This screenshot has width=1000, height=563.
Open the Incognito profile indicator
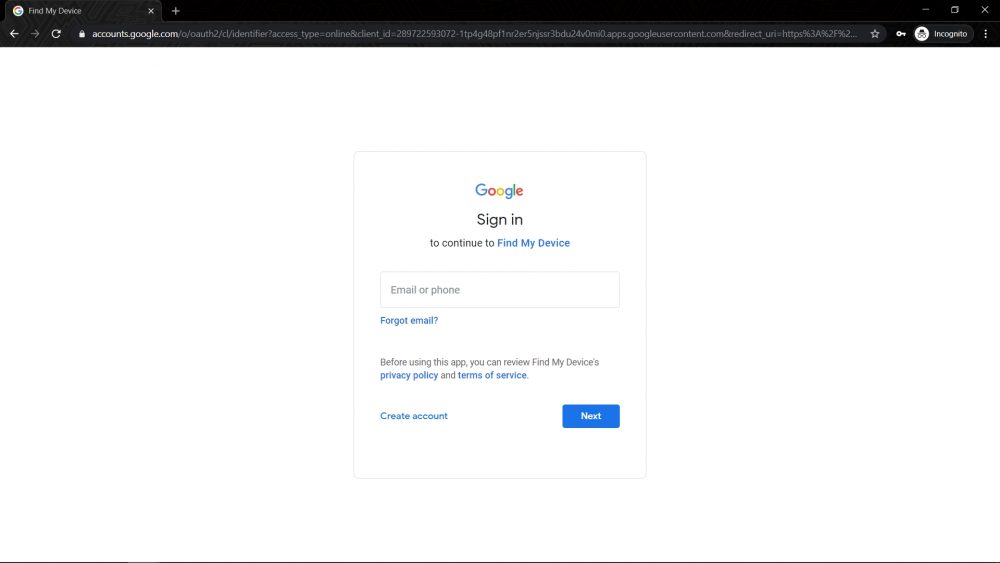(x=941, y=34)
